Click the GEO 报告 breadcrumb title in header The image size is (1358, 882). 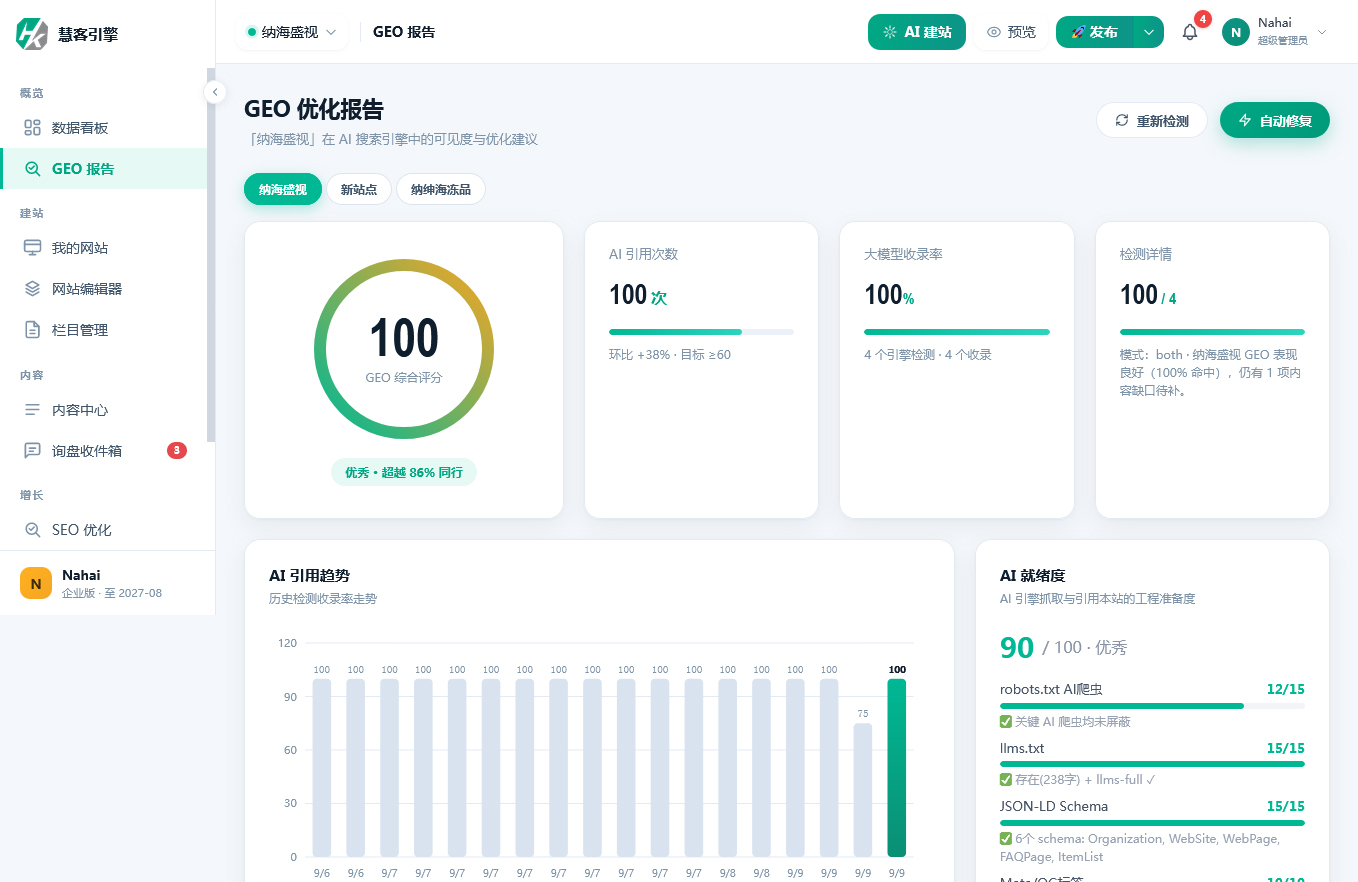point(404,32)
